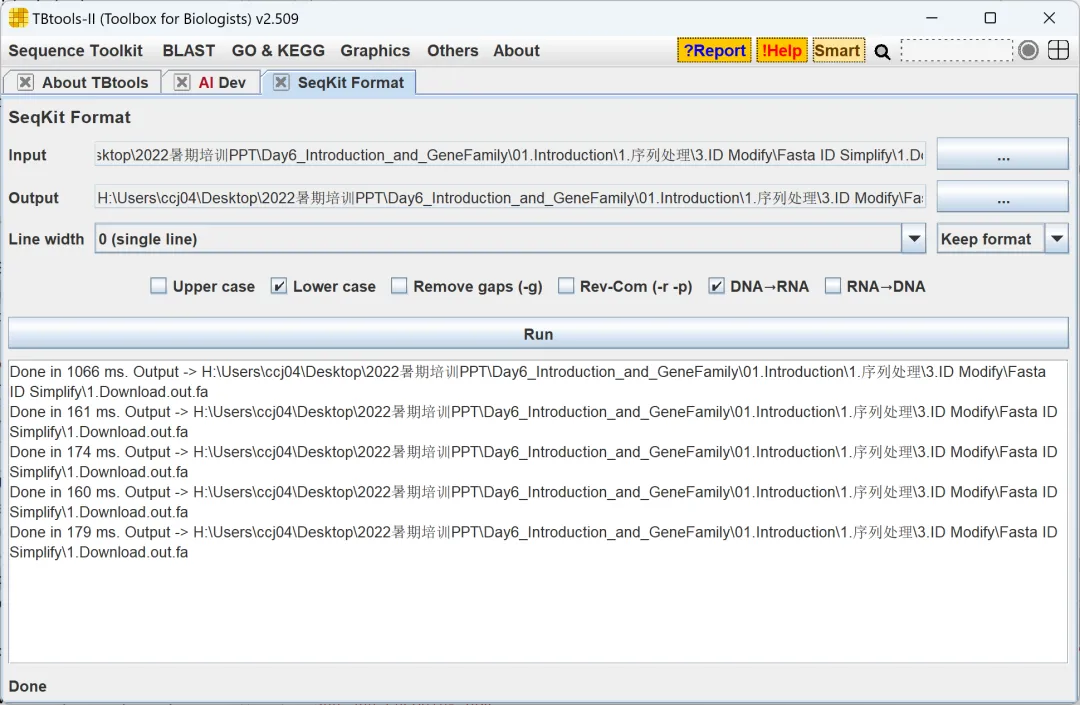1080x705 pixels.
Task: Click the round gray record icon
Action: click(x=1028, y=50)
